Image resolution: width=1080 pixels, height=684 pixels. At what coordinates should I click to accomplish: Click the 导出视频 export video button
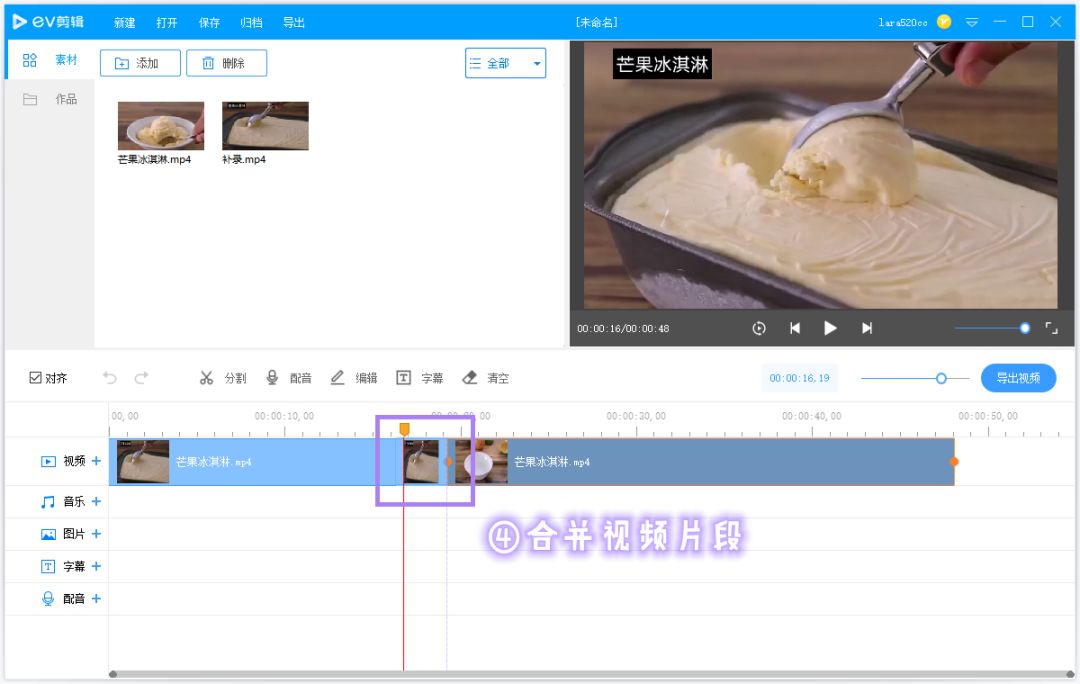point(1018,378)
